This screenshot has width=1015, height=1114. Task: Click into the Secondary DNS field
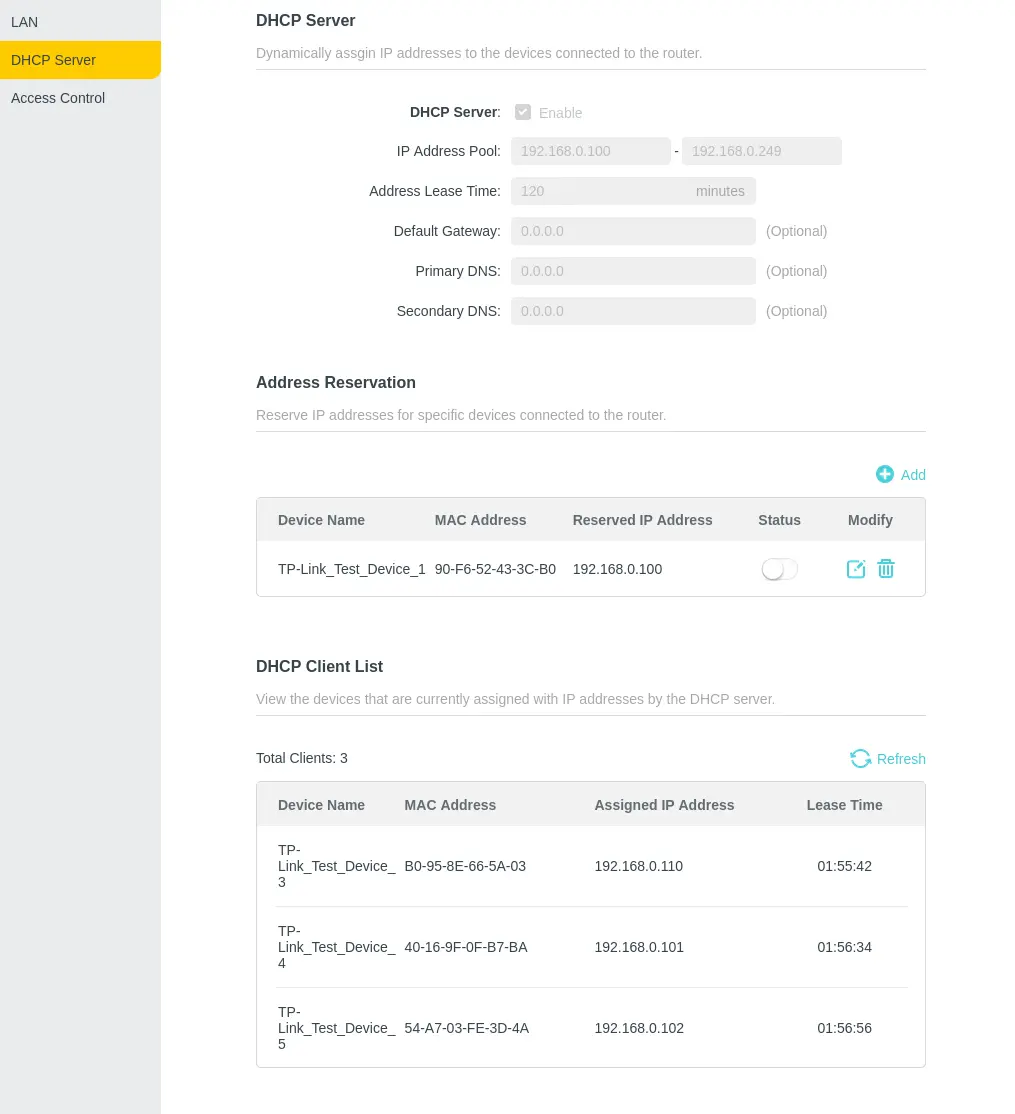[633, 311]
